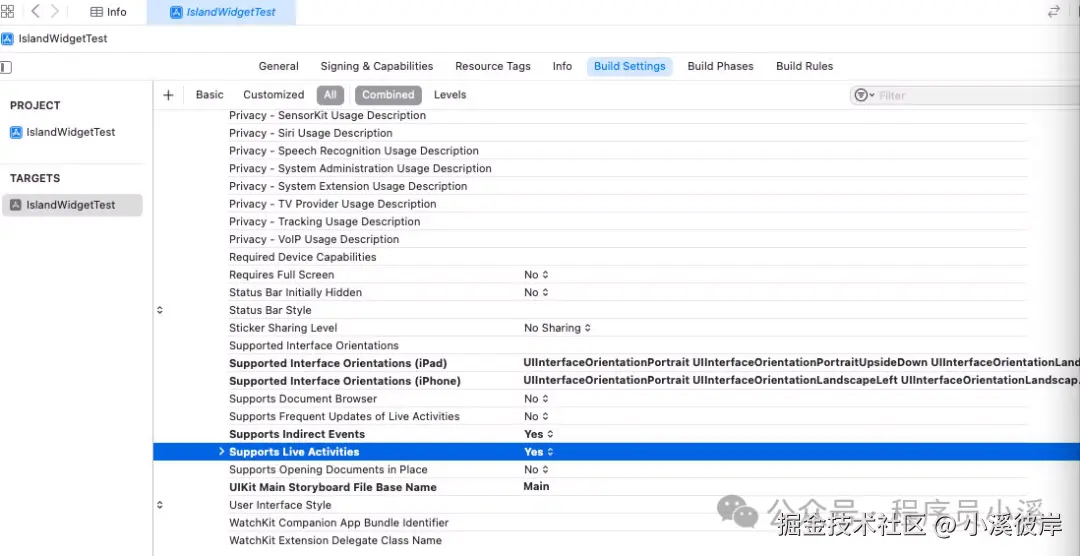Viewport: 1080px width, 556px height.
Task: Click the target app icon under TARGETS
Action: tap(16, 205)
